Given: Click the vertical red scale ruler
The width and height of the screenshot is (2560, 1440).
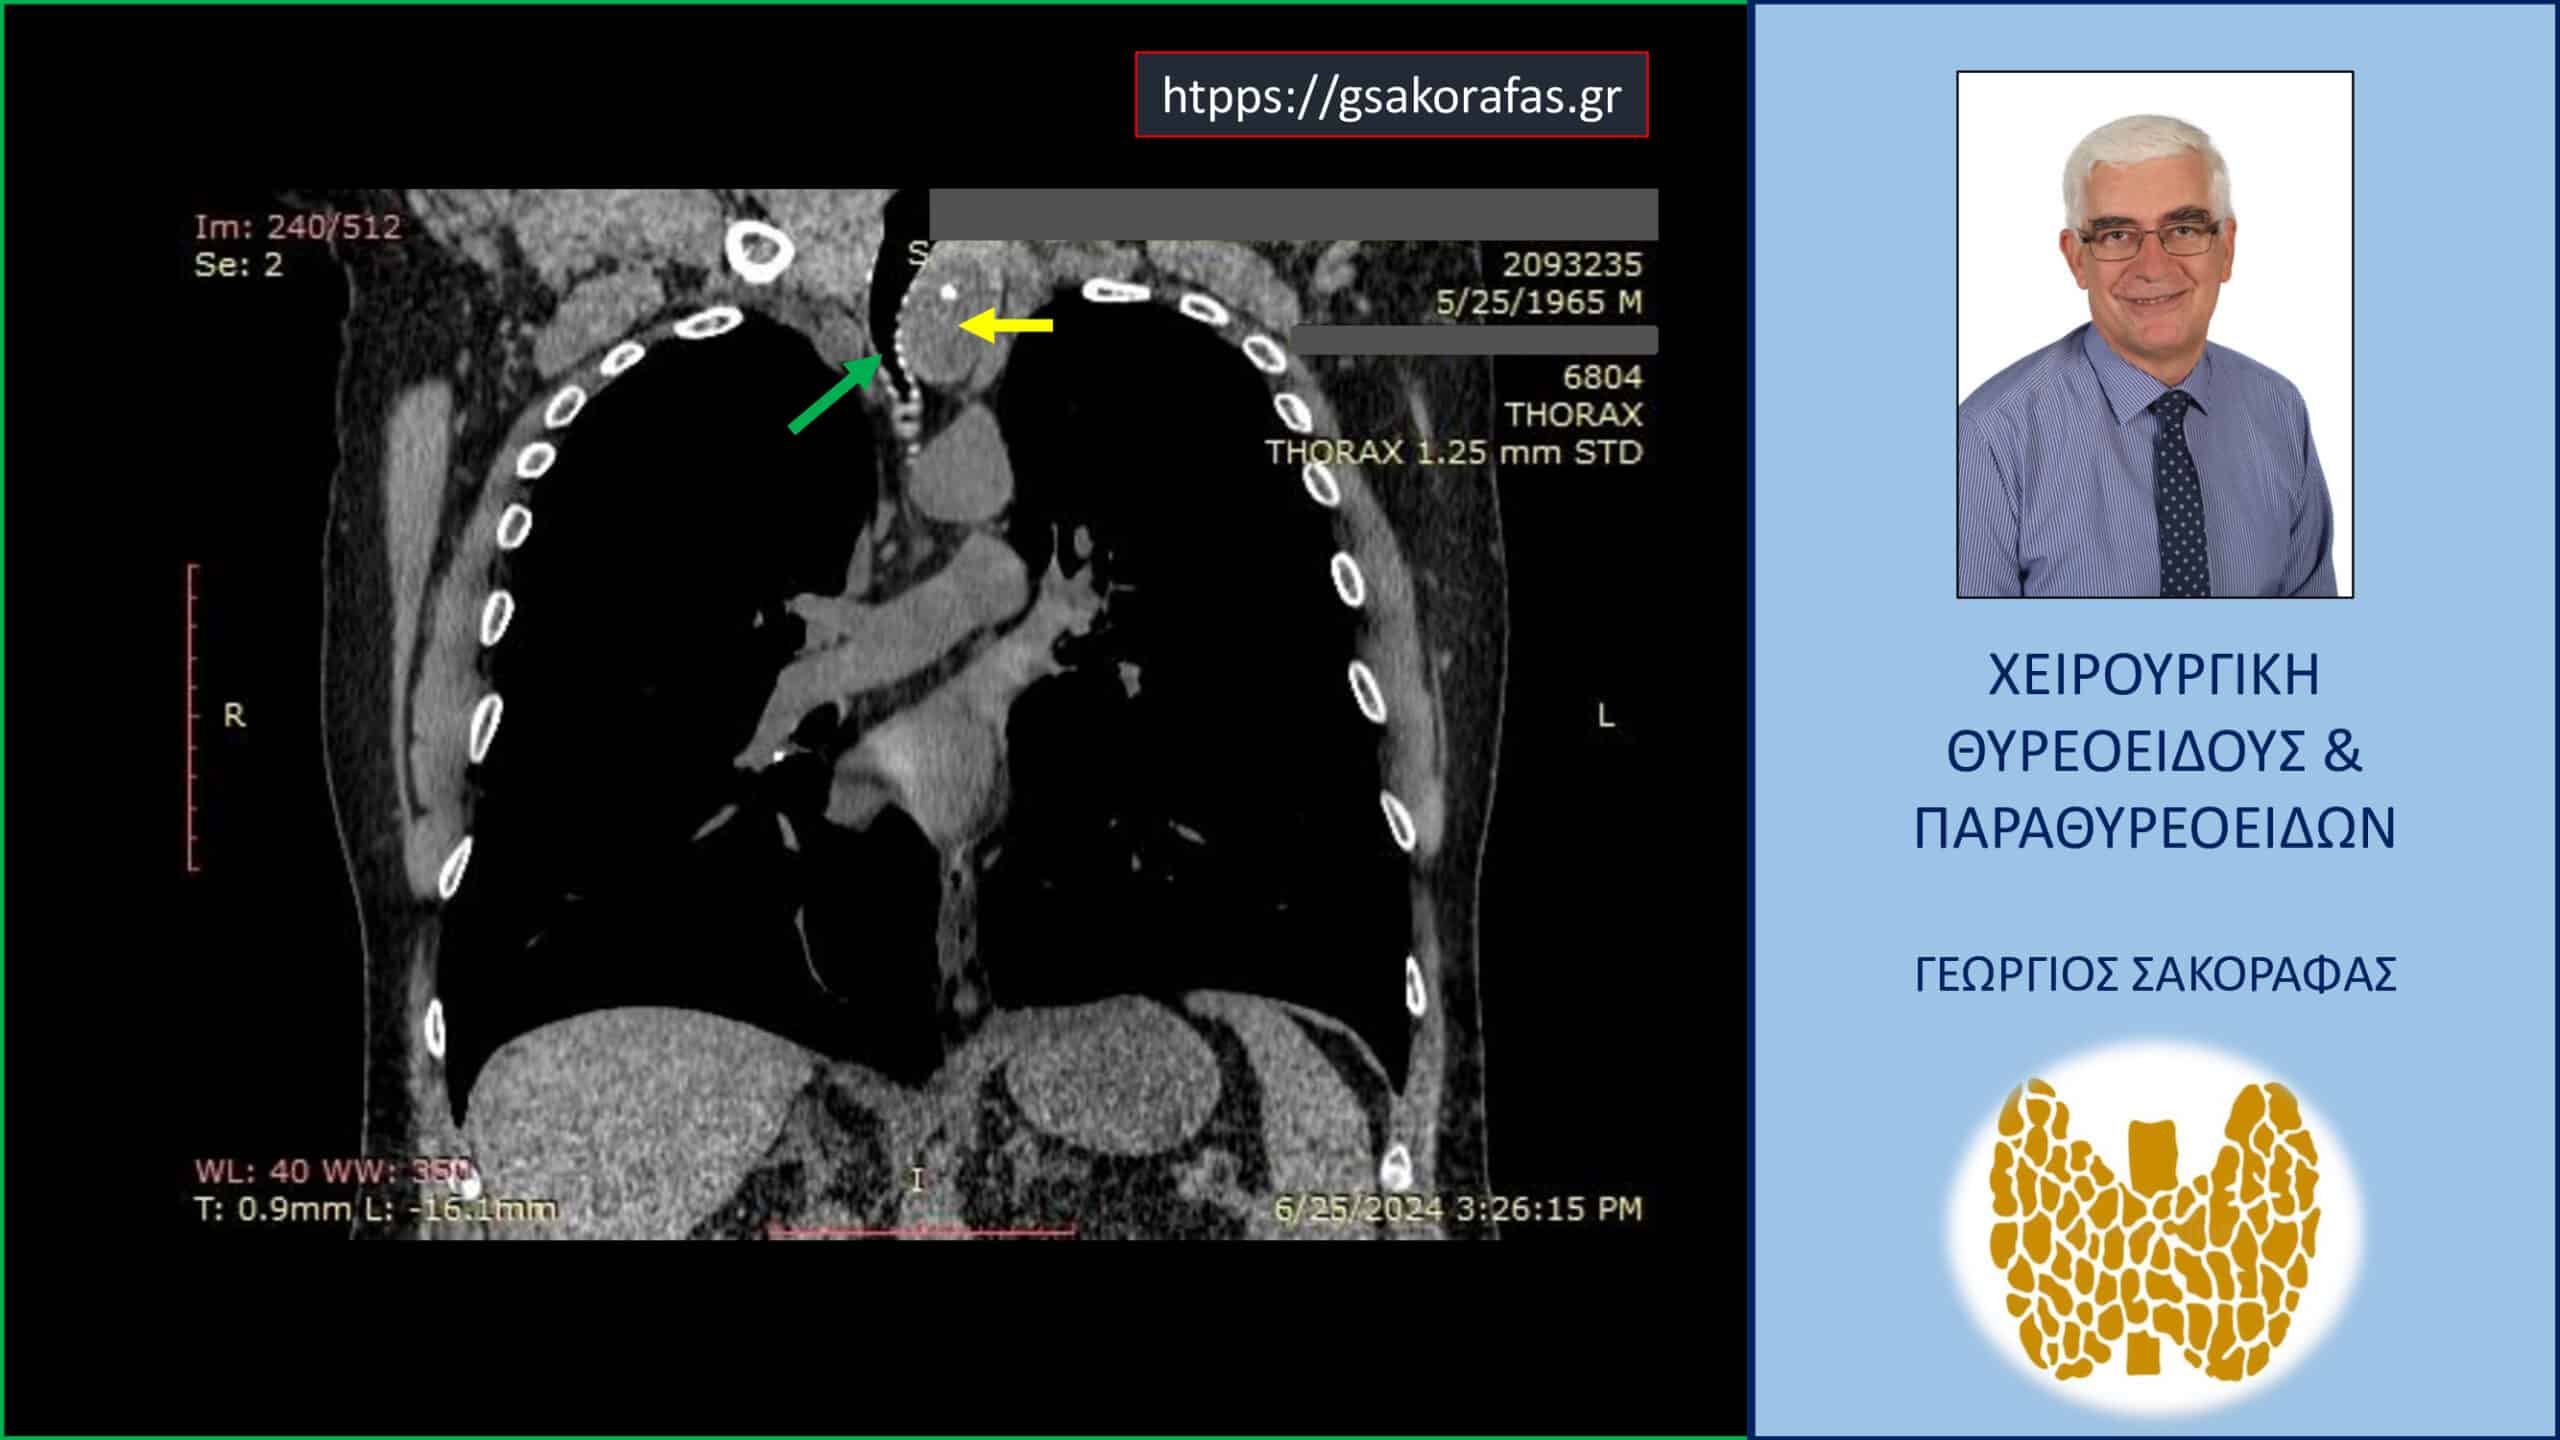Looking at the screenshot, I should 192,718.
